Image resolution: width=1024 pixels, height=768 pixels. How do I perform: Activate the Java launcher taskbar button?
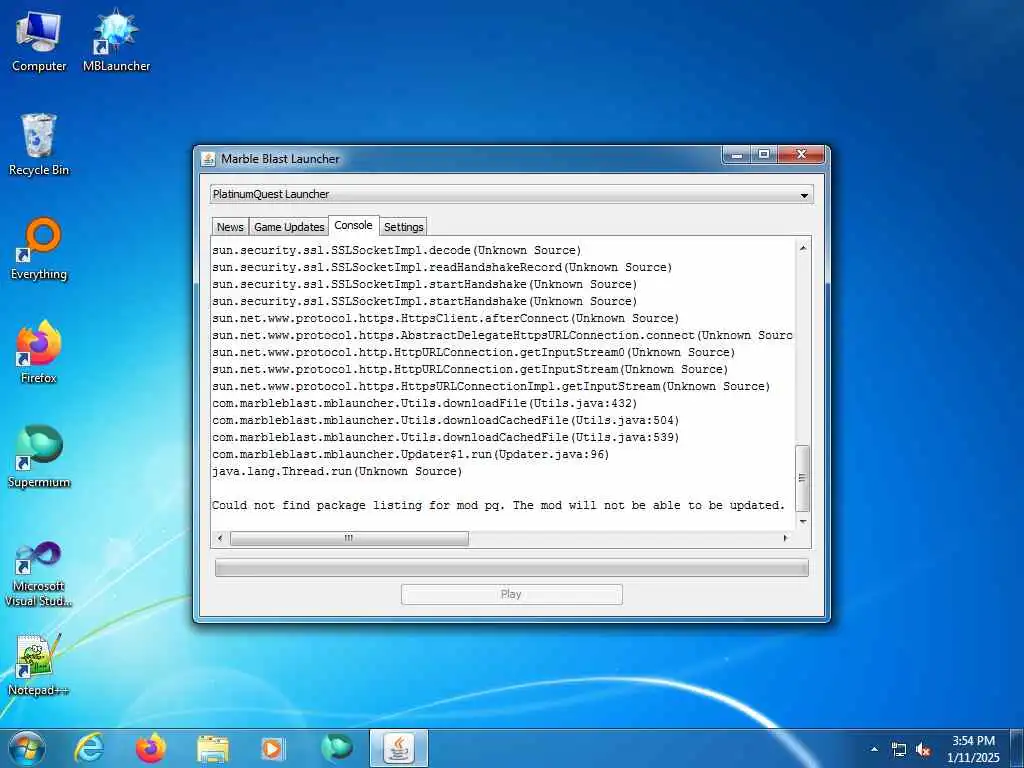pos(399,748)
